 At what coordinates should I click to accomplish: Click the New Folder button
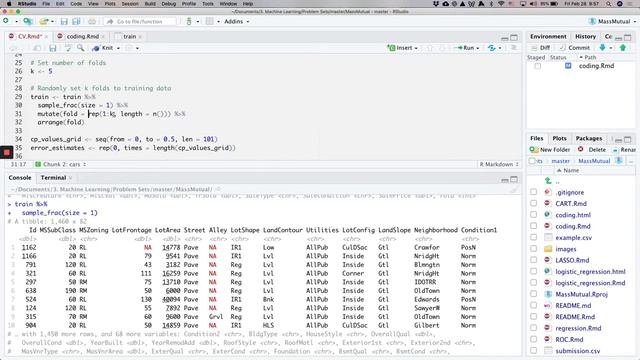550,150
